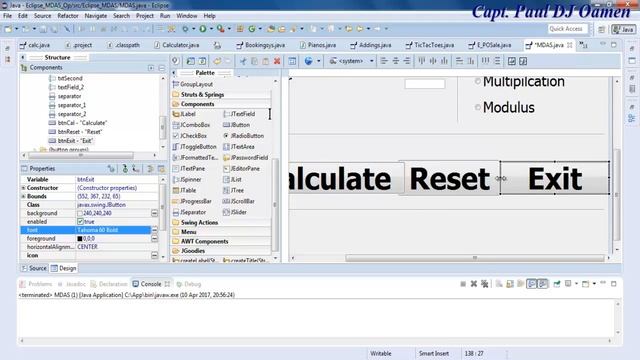Click the red X delete icon in designer toolbar

pyautogui.click(x=277, y=61)
